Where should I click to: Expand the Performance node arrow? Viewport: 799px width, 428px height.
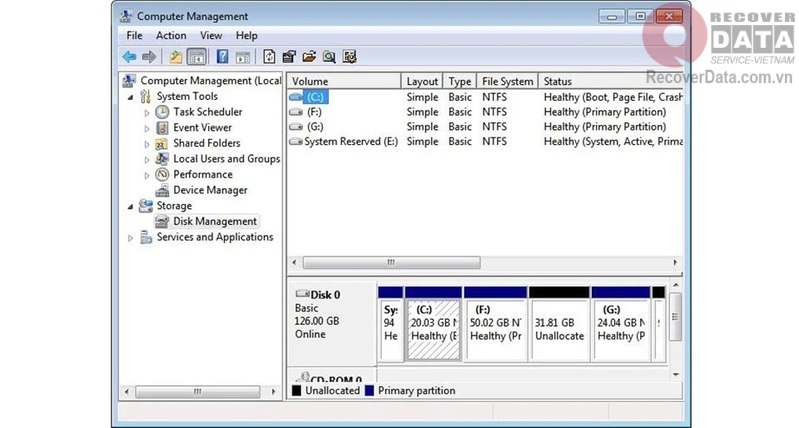(147, 175)
